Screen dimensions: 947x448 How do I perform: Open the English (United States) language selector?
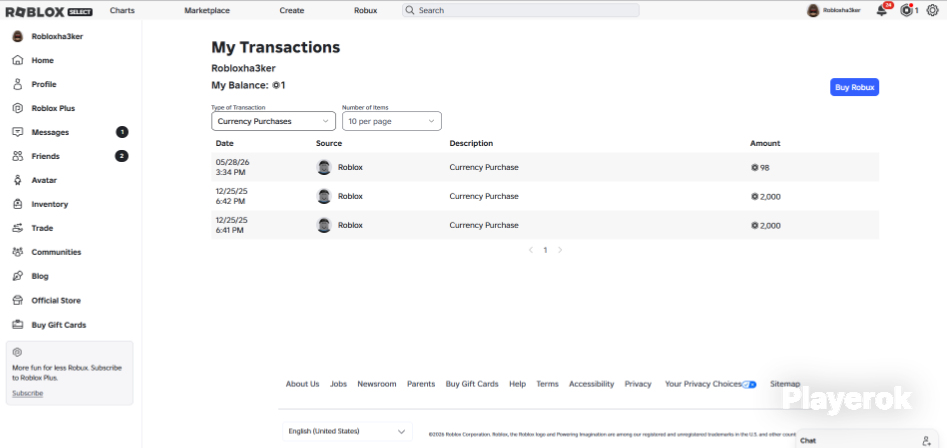click(347, 431)
